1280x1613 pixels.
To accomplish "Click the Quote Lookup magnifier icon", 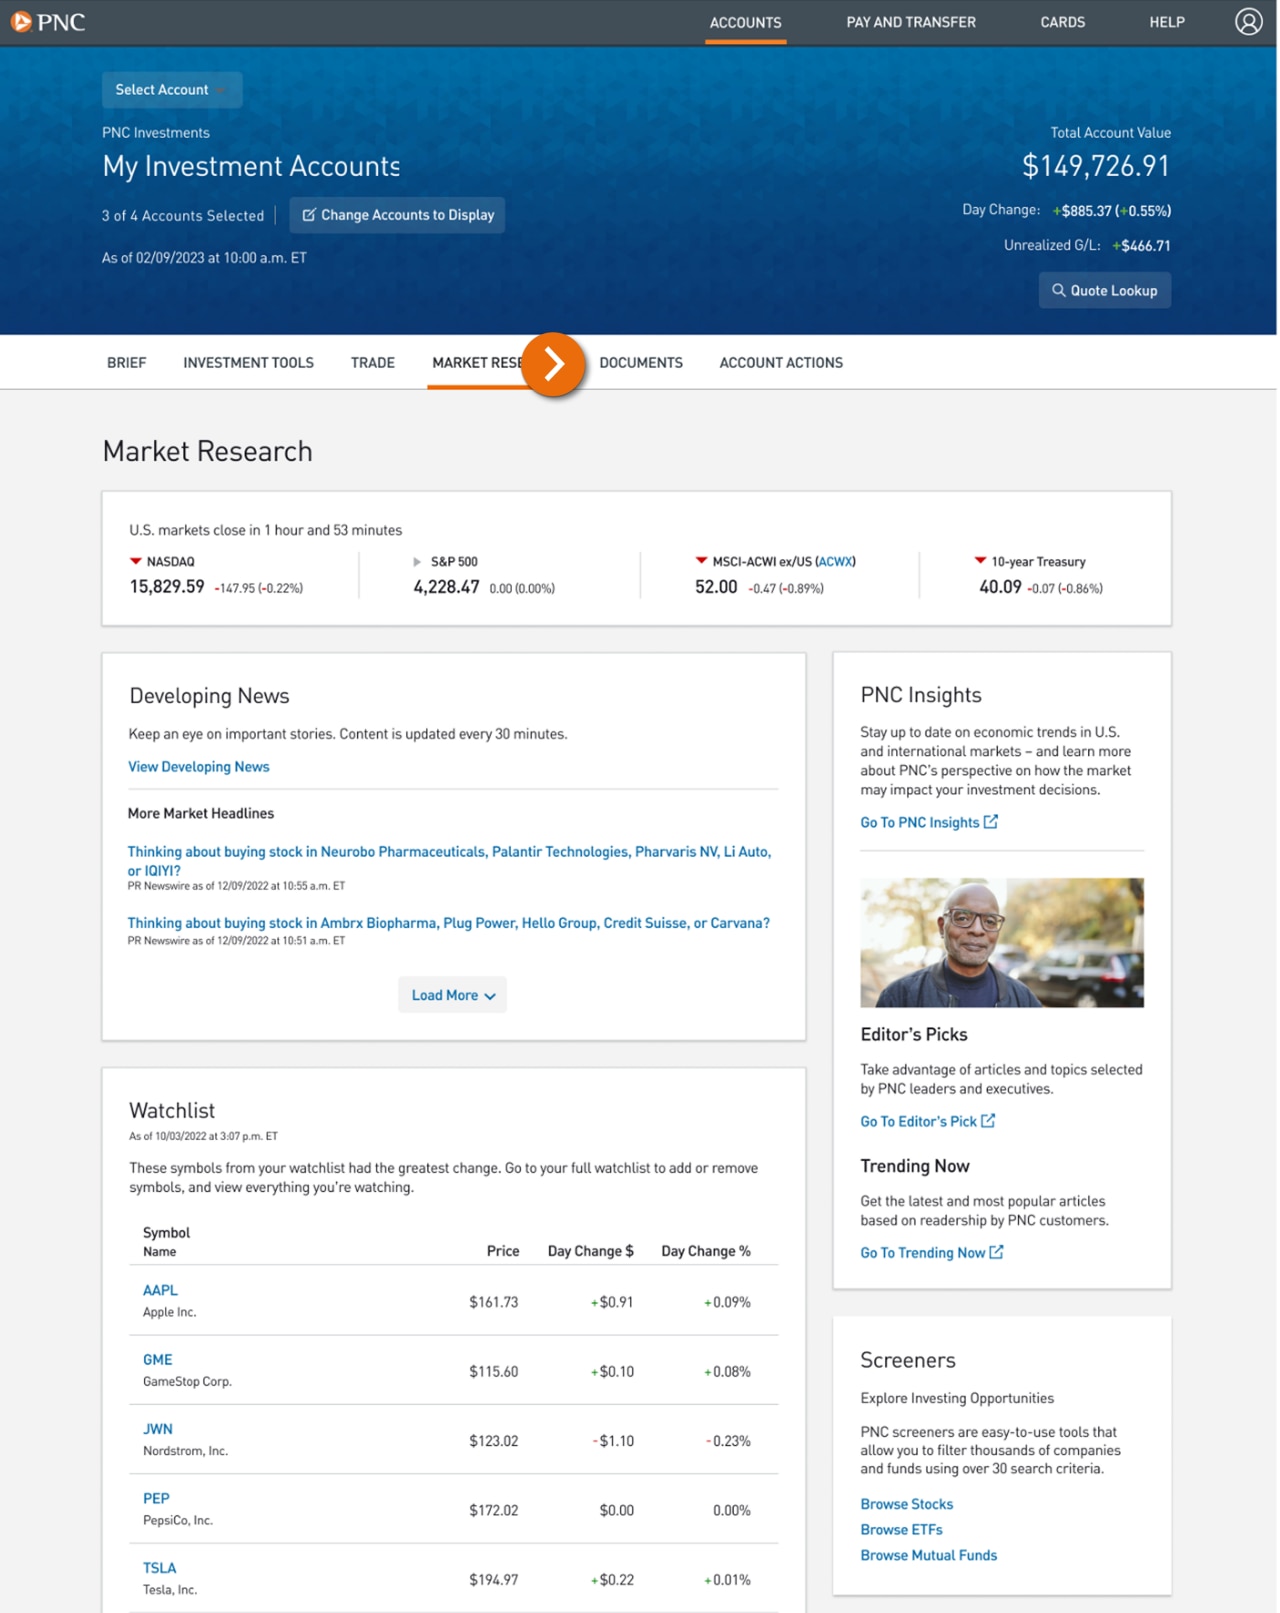I will [1058, 290].
